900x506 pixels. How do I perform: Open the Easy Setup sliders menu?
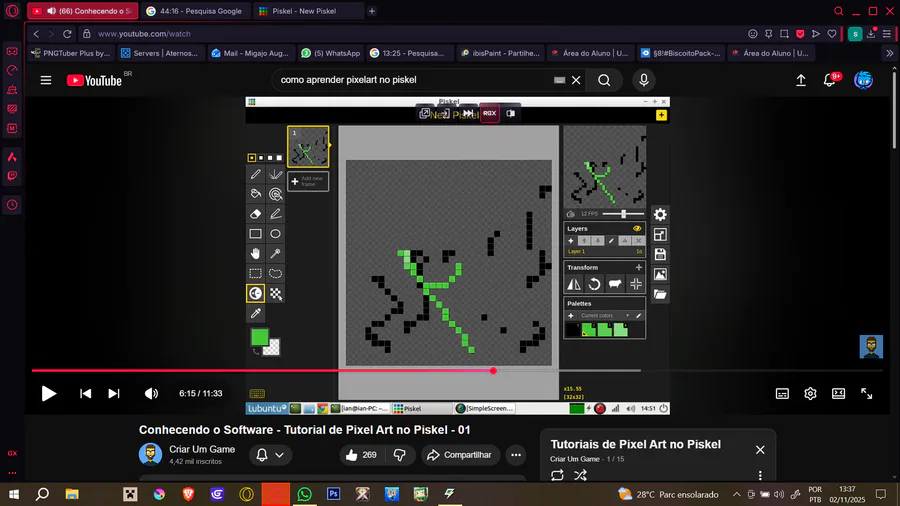(887, 34)
